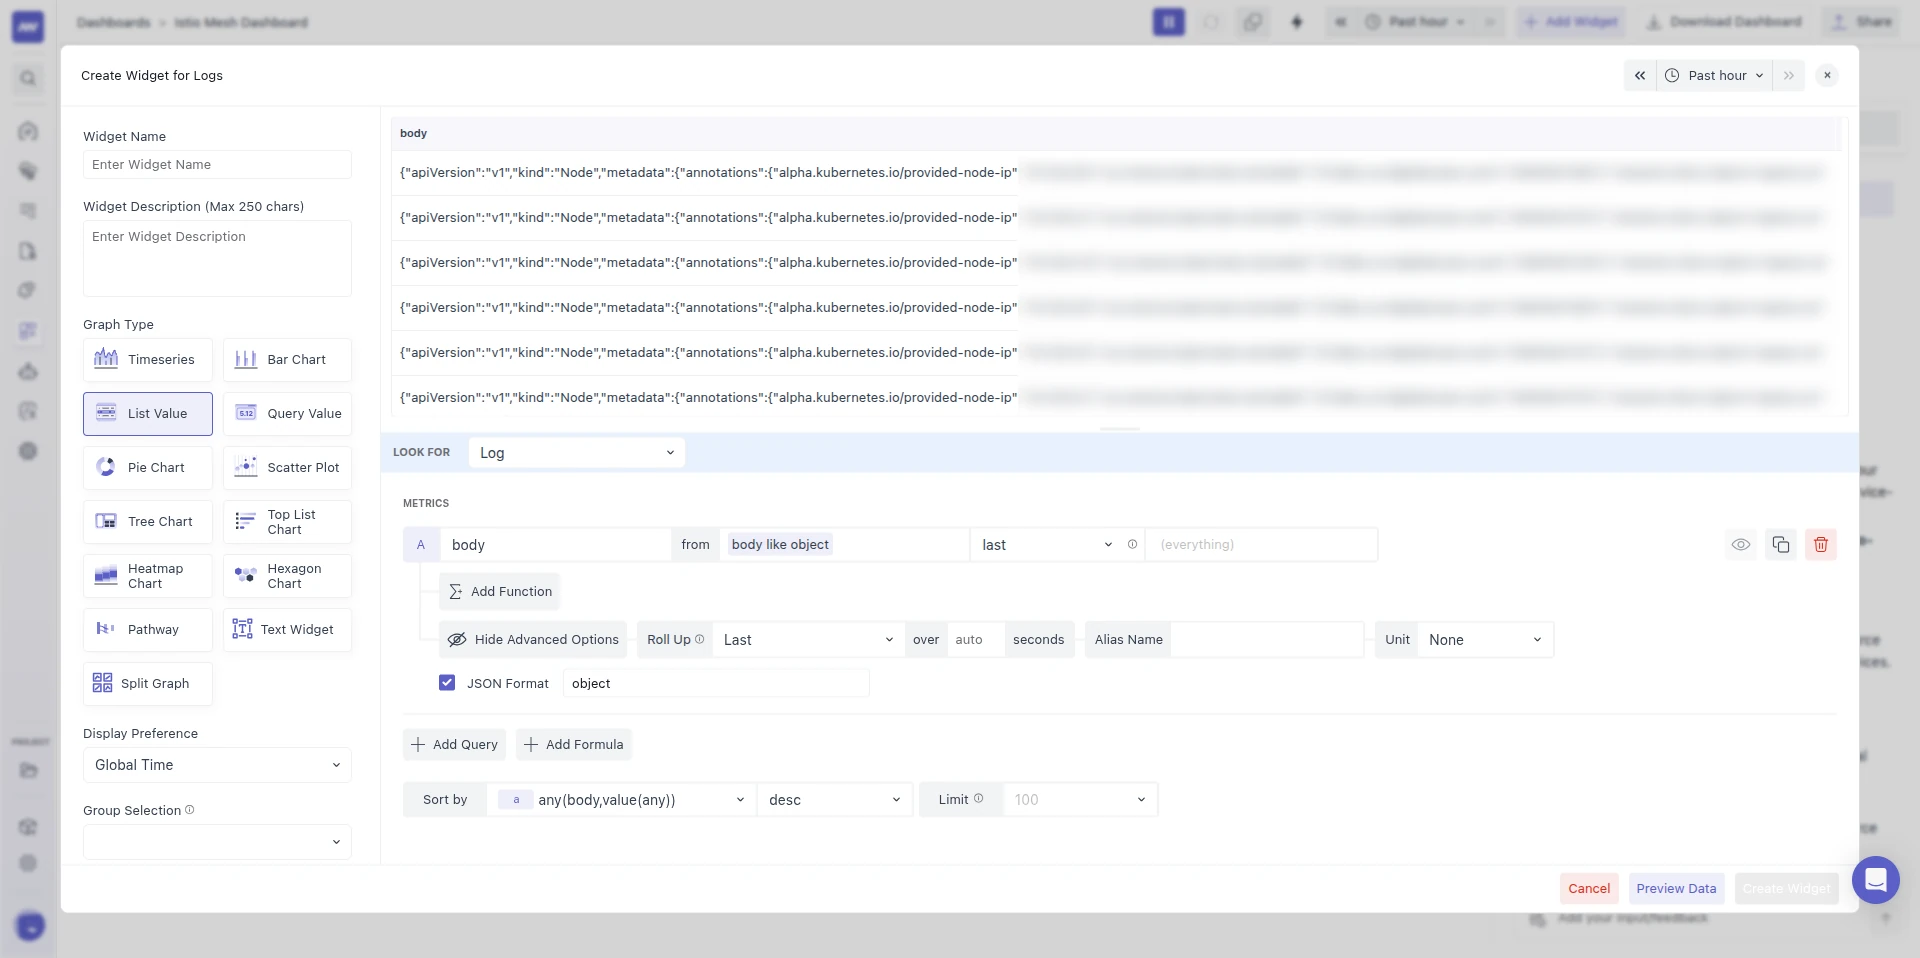Screen dimensions: 1920x958
Task: Click the Add Function button
Action: pyautogui.click(x=499, y=592)
